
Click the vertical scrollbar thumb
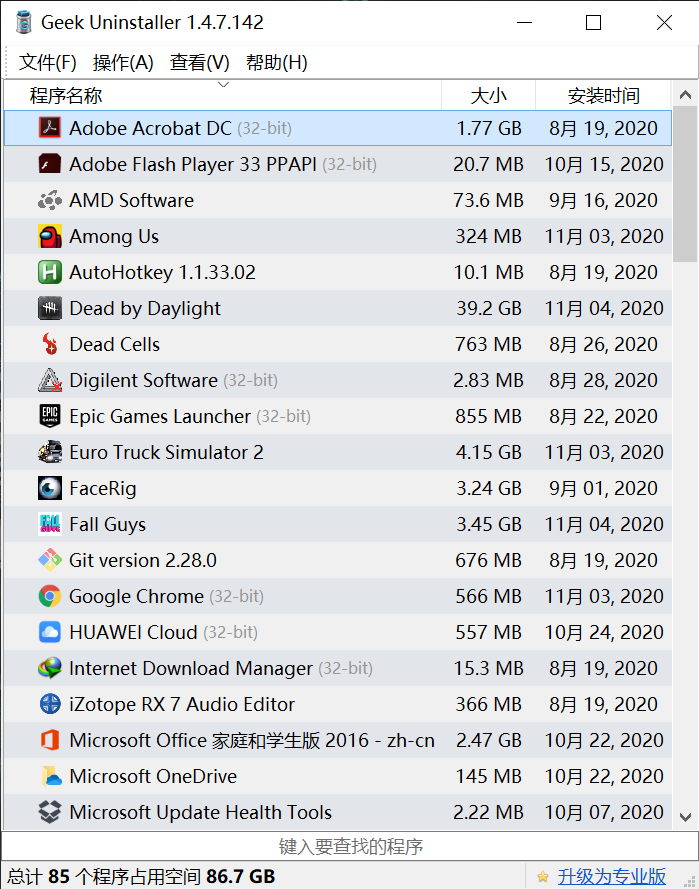685,184
